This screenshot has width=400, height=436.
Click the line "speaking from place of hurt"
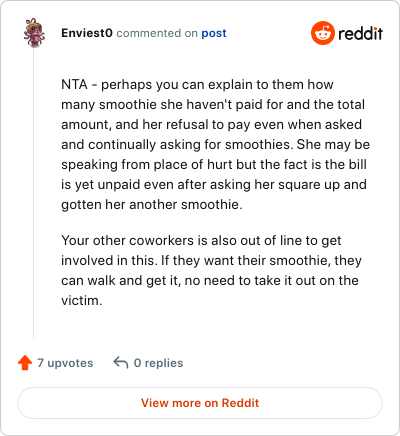[214, 164]
